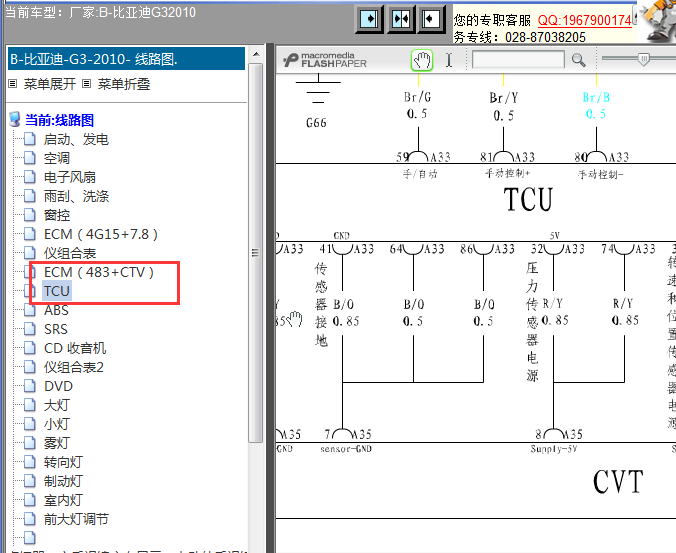Click the Br/G 0.5 wire label
The width and height of the screenshot is (676, 553).
coord(417,106)
